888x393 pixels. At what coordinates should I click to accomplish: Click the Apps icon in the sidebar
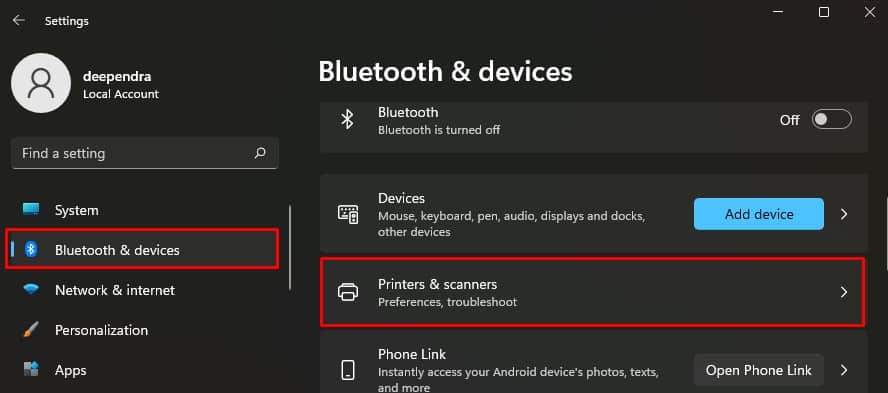click(x=31, y=370)
